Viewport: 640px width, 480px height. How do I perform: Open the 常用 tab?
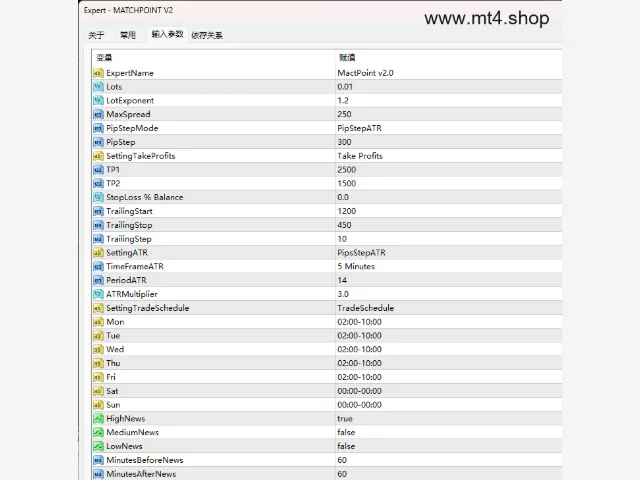point(128,35)
